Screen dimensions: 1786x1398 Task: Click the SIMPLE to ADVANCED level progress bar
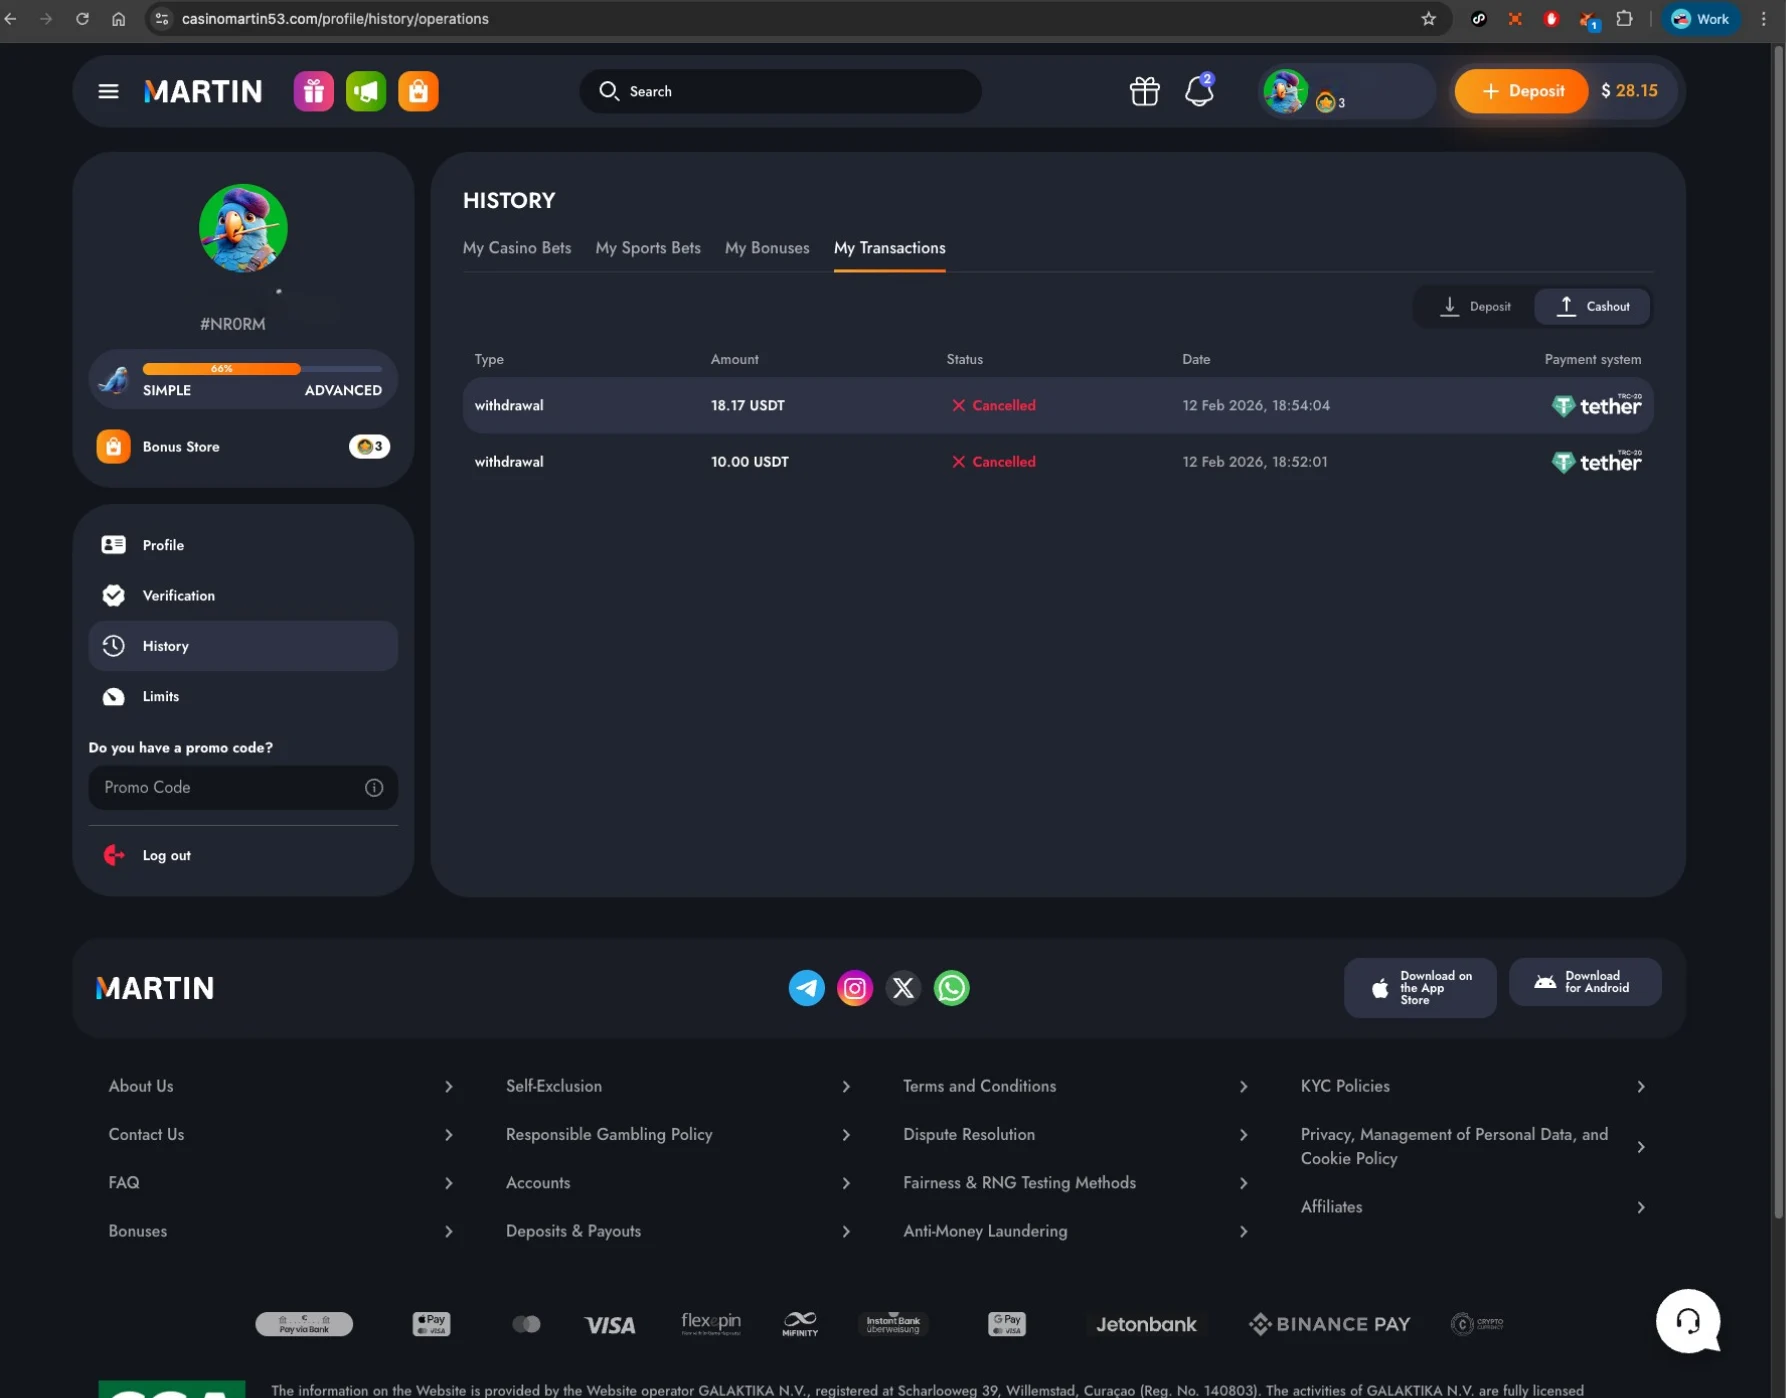pyautogui.click(x=262, y=369)
